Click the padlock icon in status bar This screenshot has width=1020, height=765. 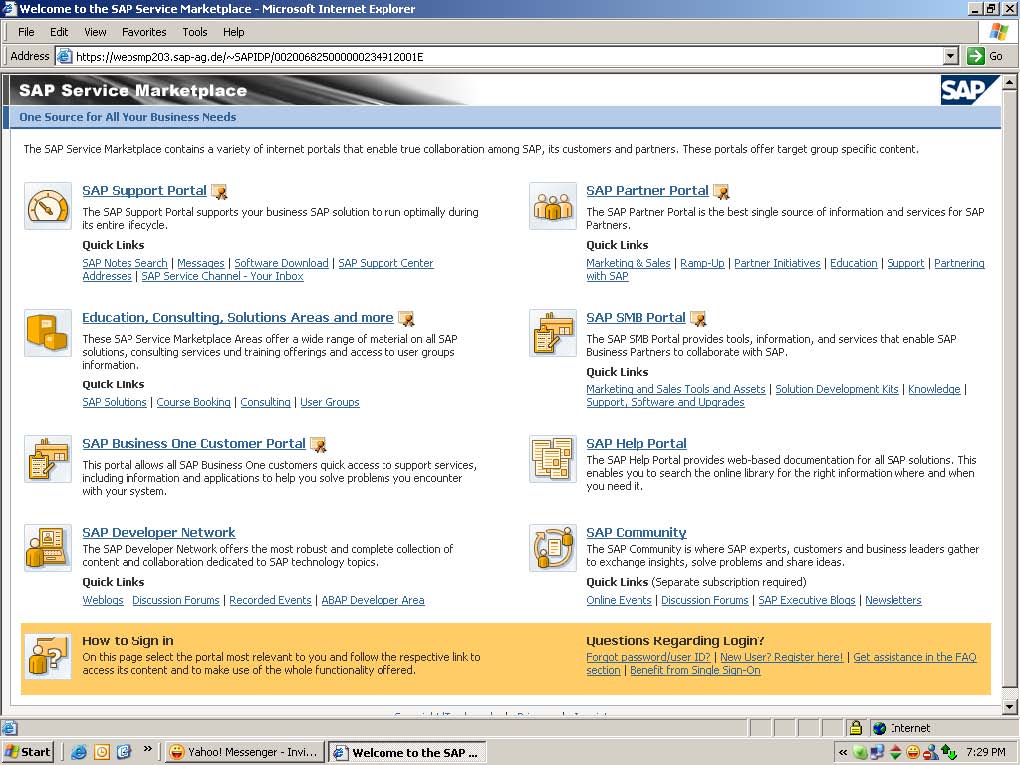pos(855,727)
